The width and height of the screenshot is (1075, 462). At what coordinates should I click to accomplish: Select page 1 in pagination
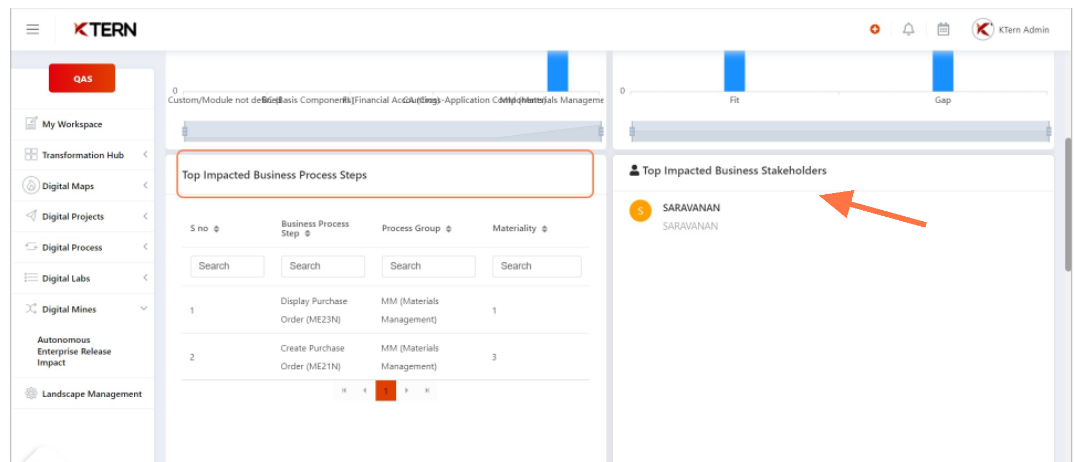click(386, 391)
